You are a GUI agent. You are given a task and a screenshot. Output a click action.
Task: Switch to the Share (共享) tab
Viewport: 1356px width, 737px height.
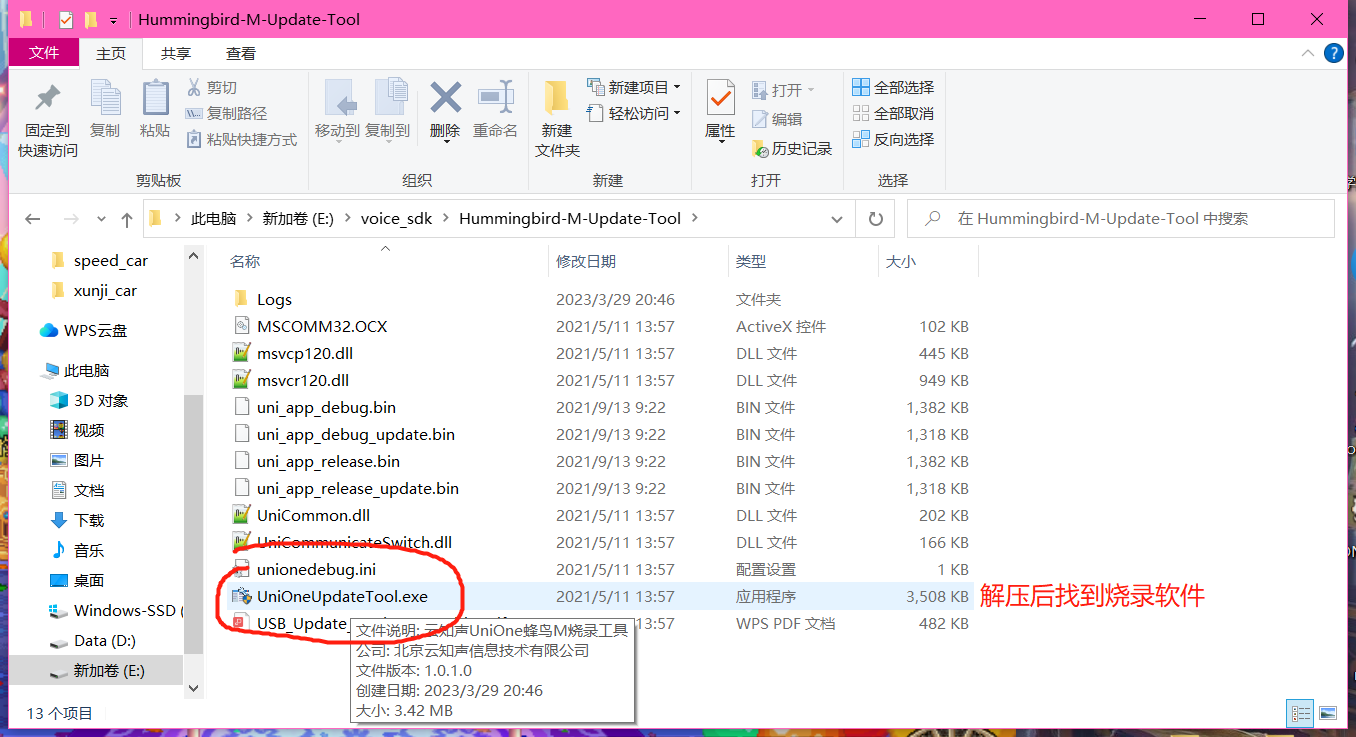point(176,53)
